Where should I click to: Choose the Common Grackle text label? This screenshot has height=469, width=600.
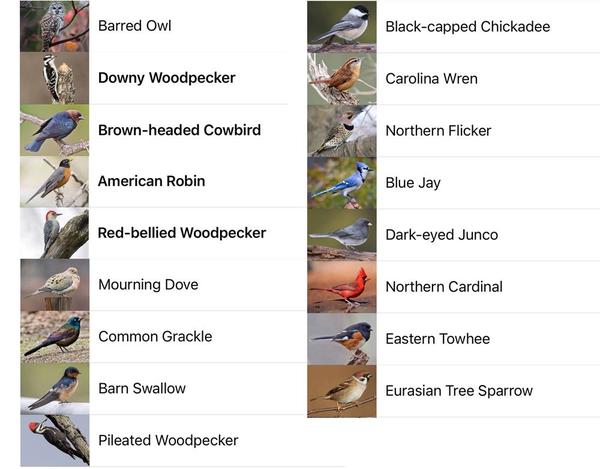coord(155,337)
